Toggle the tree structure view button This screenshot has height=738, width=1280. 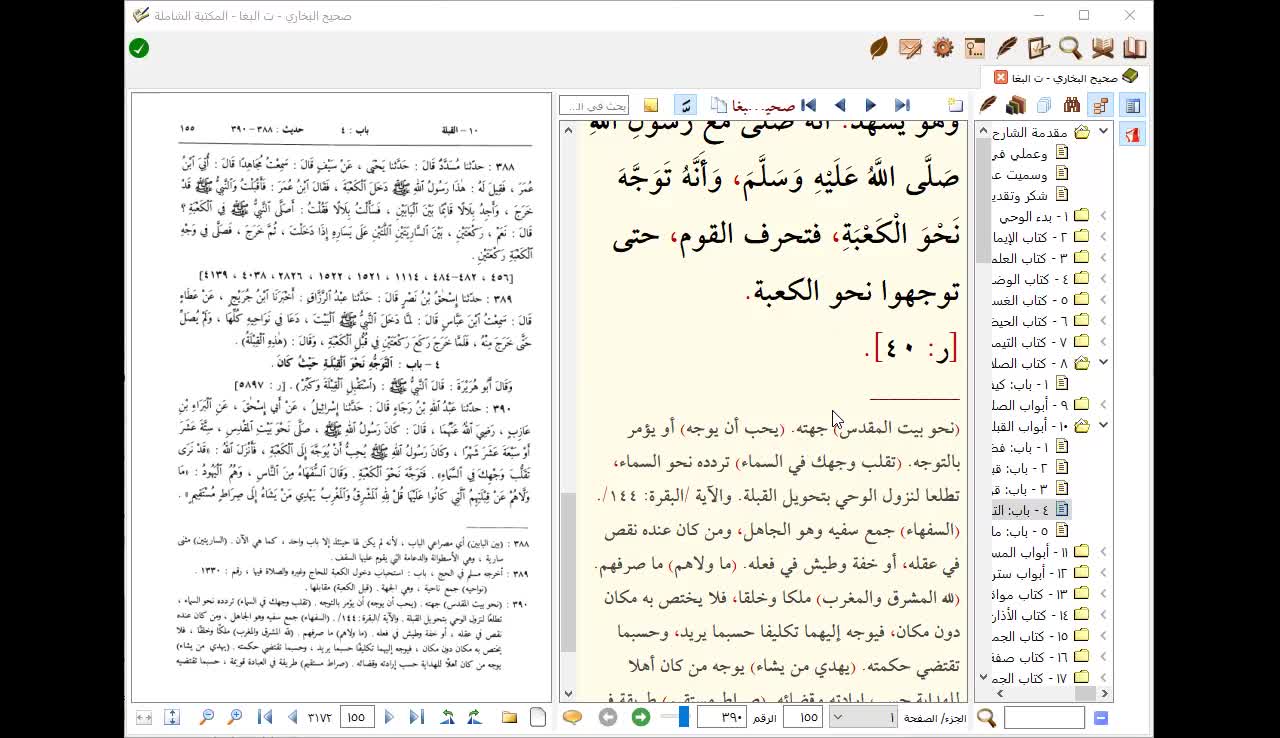click(x=1101, y=105)
